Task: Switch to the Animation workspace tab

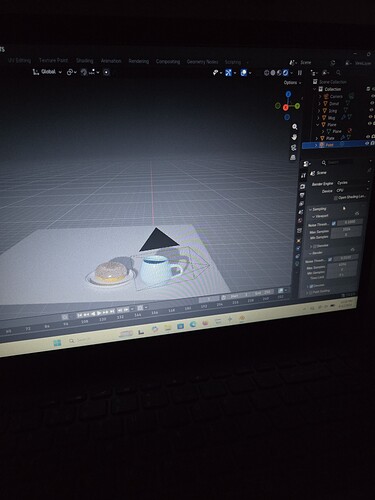Action: tap(111, 61)
